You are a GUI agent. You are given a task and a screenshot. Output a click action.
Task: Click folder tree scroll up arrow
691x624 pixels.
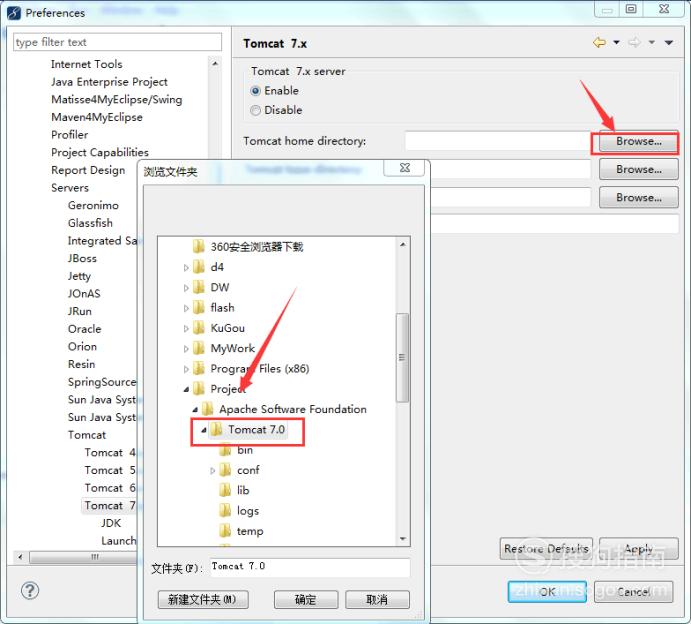402,244
